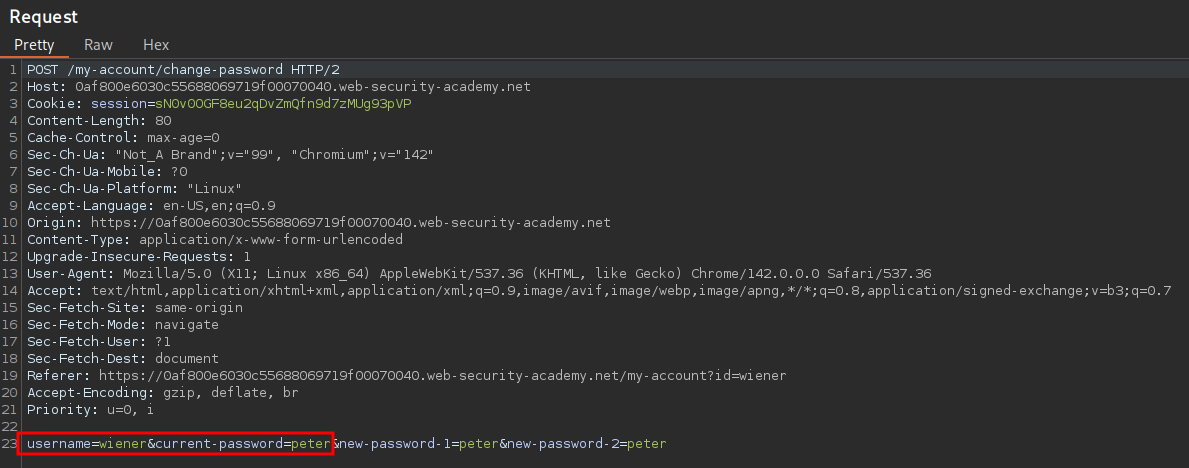This screenshot has height=468, width=1189.
Task: Click inside the Host header line
Action: coord(300,87)
